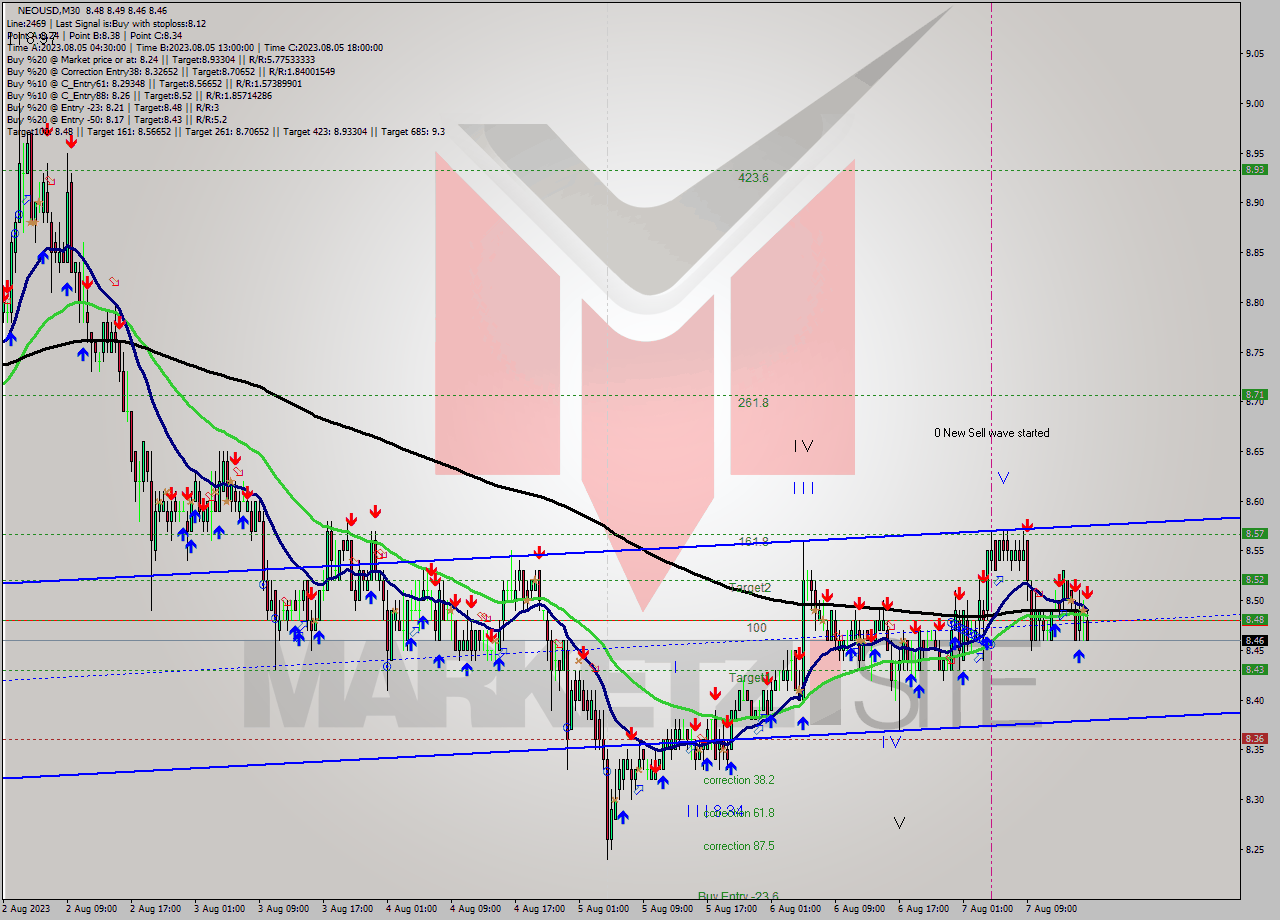
Task: Click the 8.65 price axis value
Action: click(x=1255, y=451)
